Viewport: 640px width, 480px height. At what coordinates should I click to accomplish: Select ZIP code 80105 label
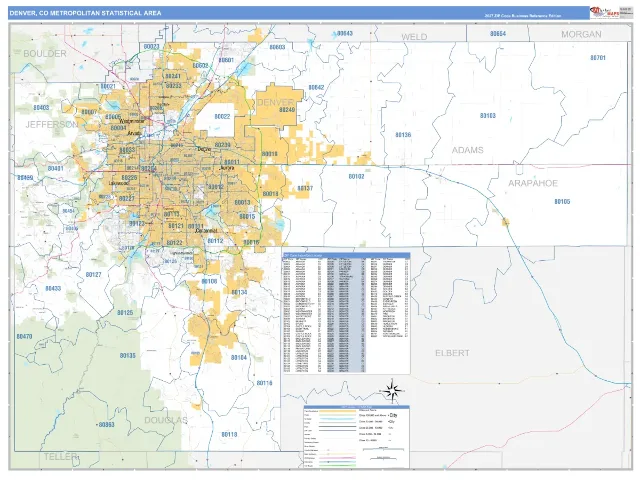point(562,202)
